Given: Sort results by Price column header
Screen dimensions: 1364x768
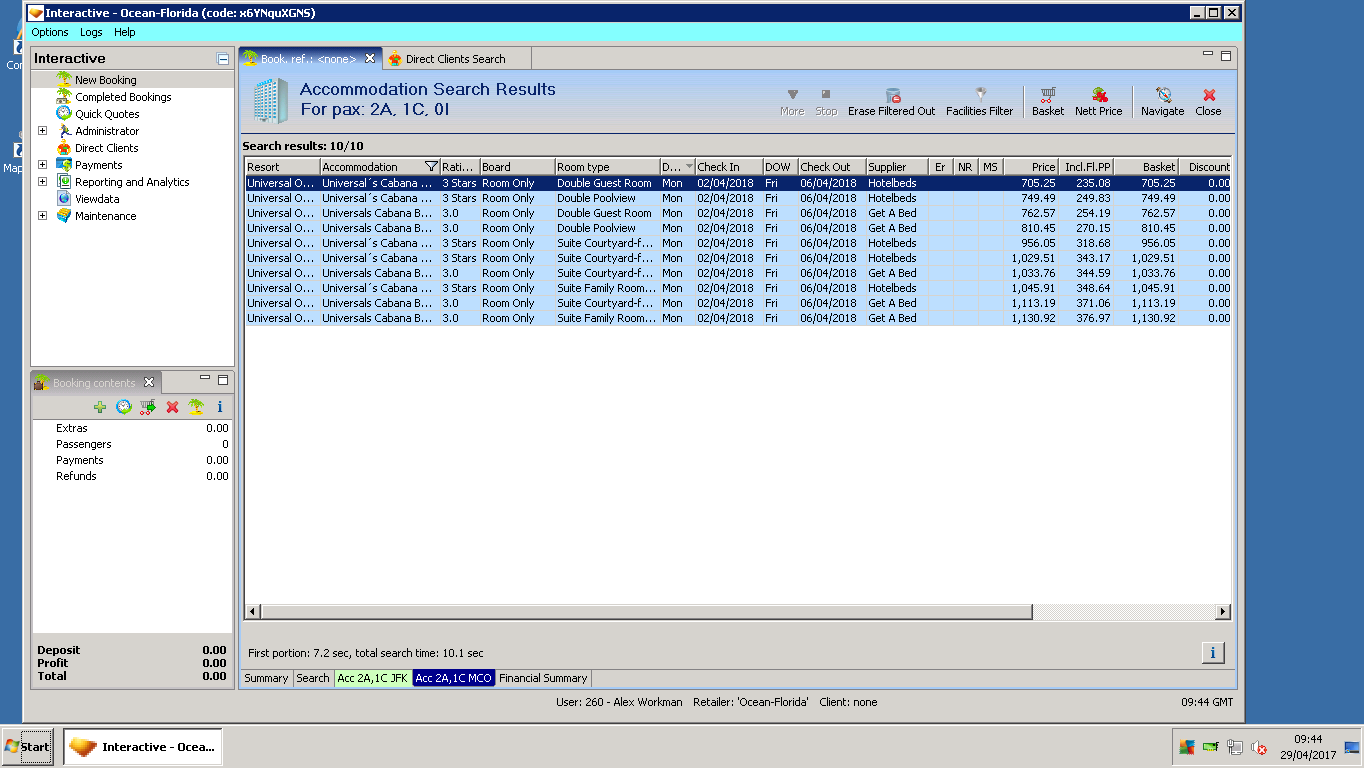Looking at the screenshot, I should [1031, 167].
